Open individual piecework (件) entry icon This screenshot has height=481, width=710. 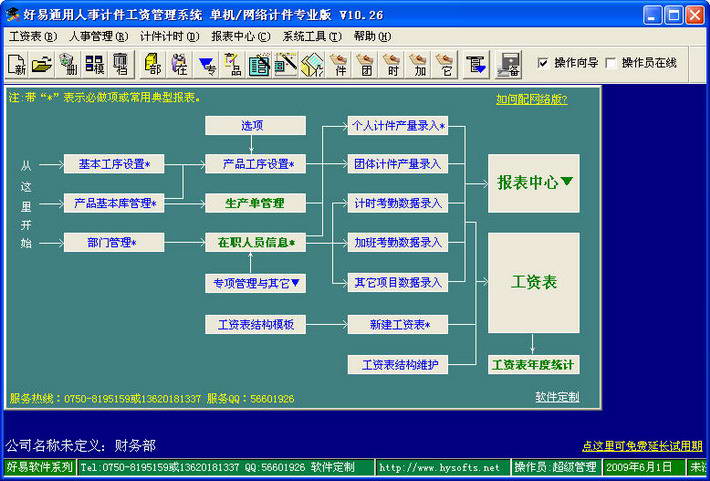click(339, 64)
